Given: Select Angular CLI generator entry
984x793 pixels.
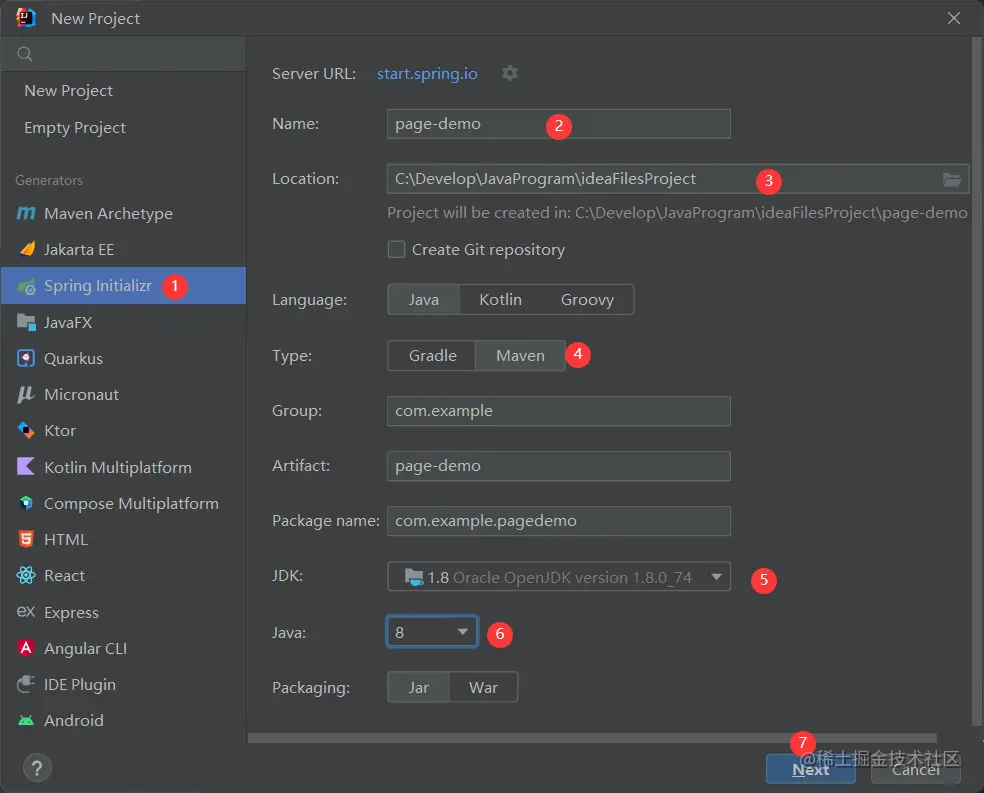Looking at the screenshot, I should pyautogui.click(x=123, y=648).
